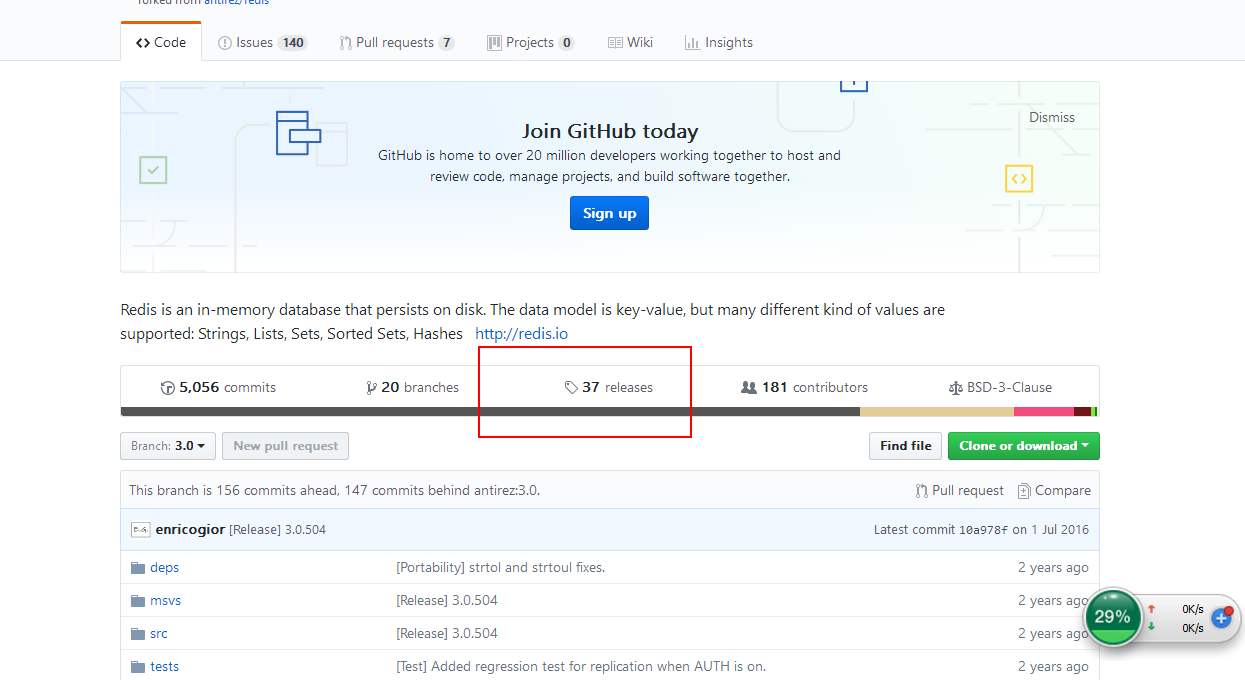Click the Projects count badge 0
Image resolution: width=1245 pixels, height=680 pixels.
tap(567, 43)
